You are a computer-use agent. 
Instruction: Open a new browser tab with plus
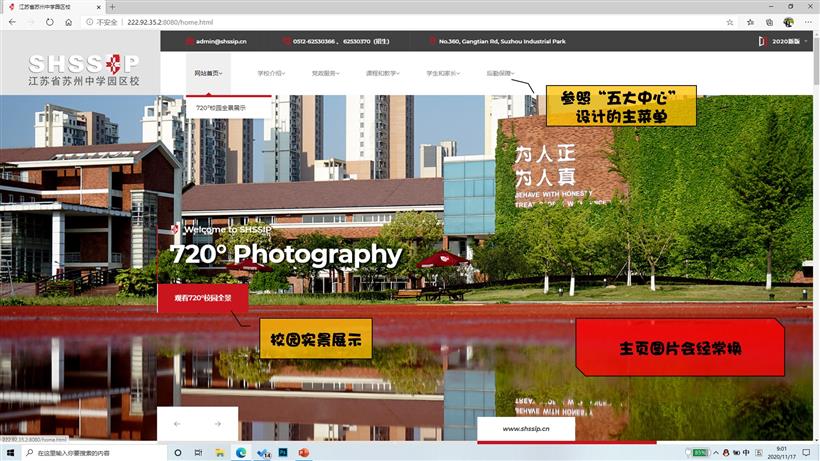pos(112,7)
